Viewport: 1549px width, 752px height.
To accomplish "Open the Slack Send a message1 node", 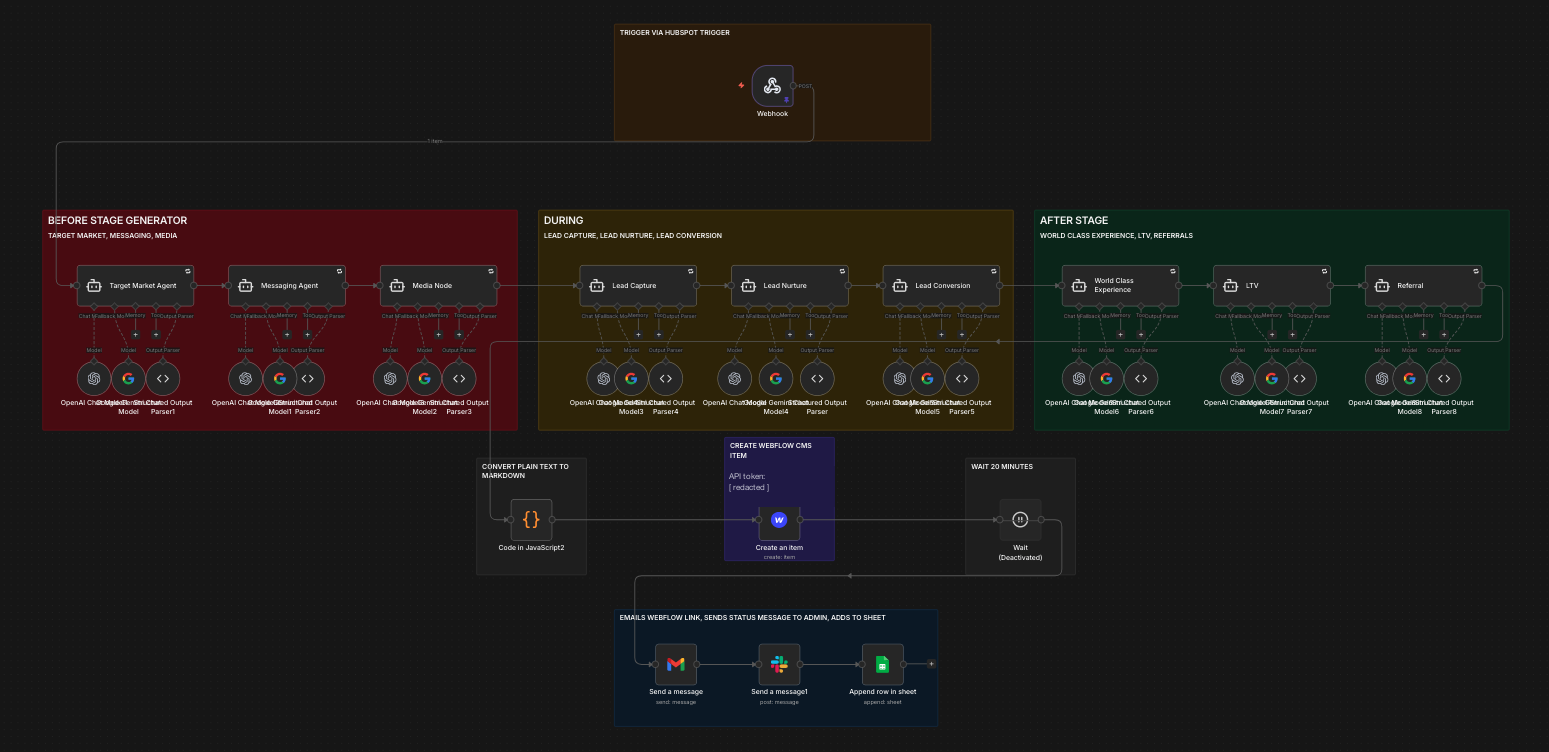I will [x=779, y=664].
